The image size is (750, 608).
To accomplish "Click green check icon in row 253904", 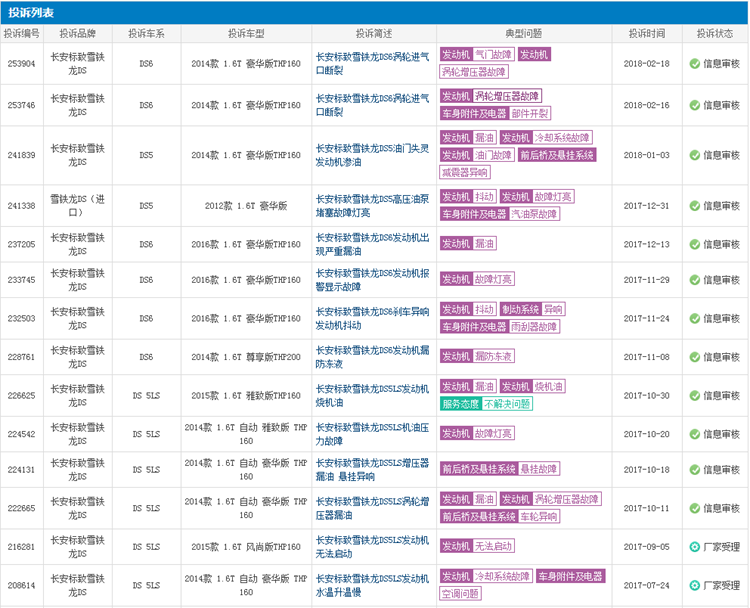I will point(695,64).
